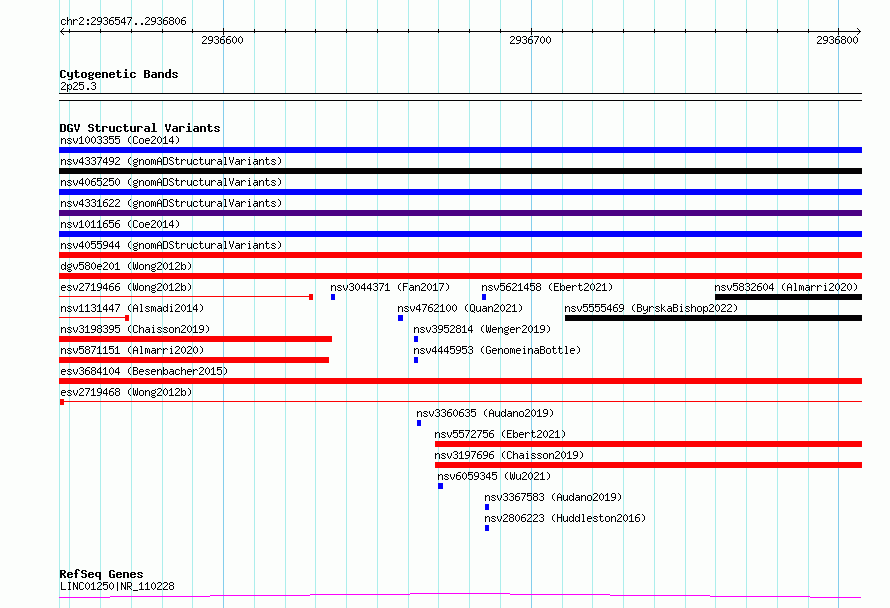Click the red bar under nsv4055944
The height and width of the screenshot is (608, 890).
click(x=460, y=255)
